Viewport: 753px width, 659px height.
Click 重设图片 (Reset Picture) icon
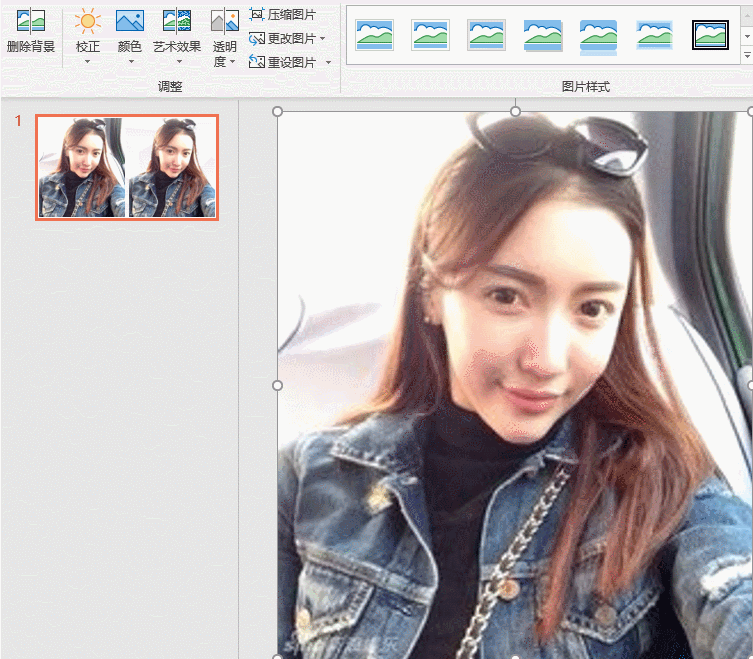pos(257,62)
